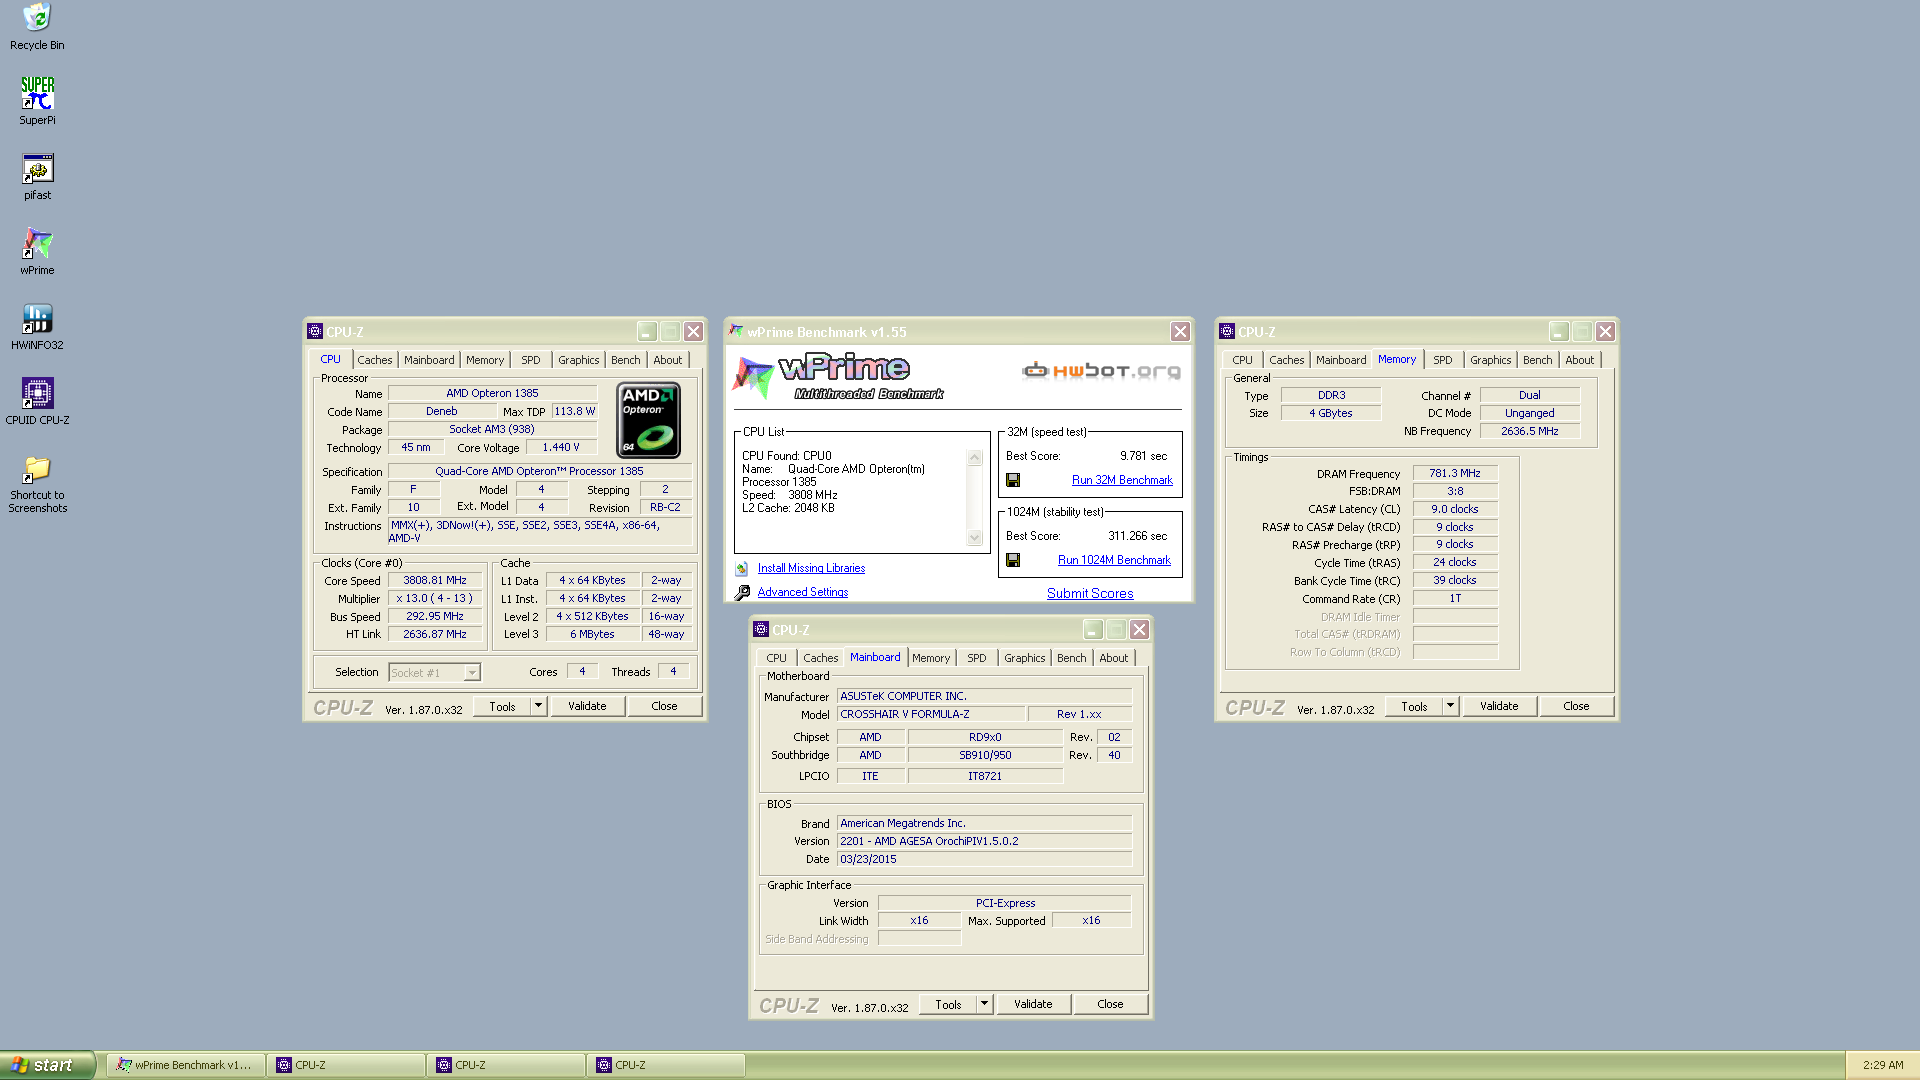Click Validate in the Mainboard window
1920x1080 pixels.
pyautogui.click(x=1033, y=1004)
